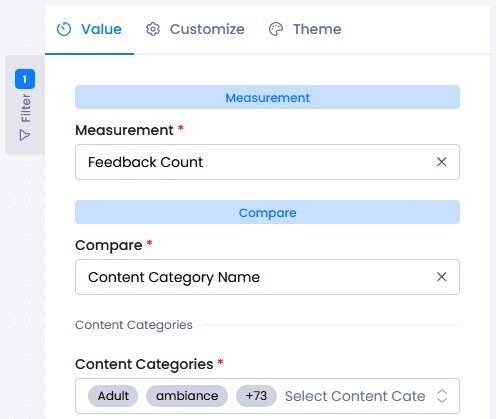Click the Compare section header bar
Image resolution: width=496 pixels, height=419 pixels.
(x=267, y=212)
